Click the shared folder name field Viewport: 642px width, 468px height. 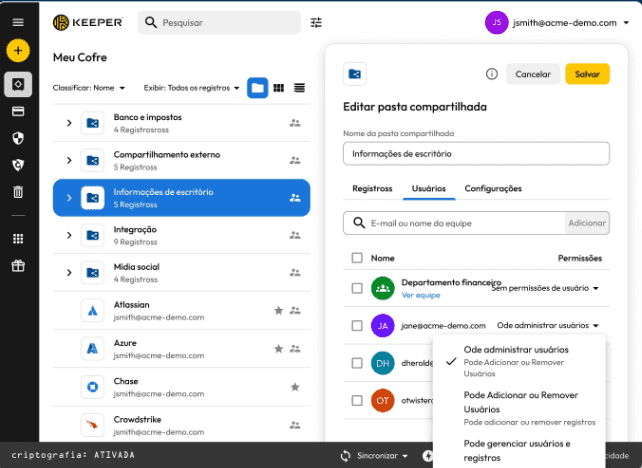pyautogui.click(x=475, y=154)
